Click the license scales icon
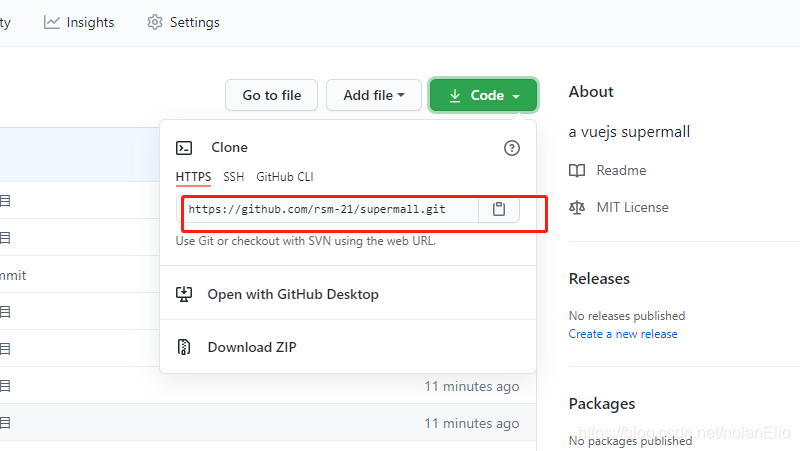This screenshot has height=451, width=800. pyautogui.click(x=577, y=208)
